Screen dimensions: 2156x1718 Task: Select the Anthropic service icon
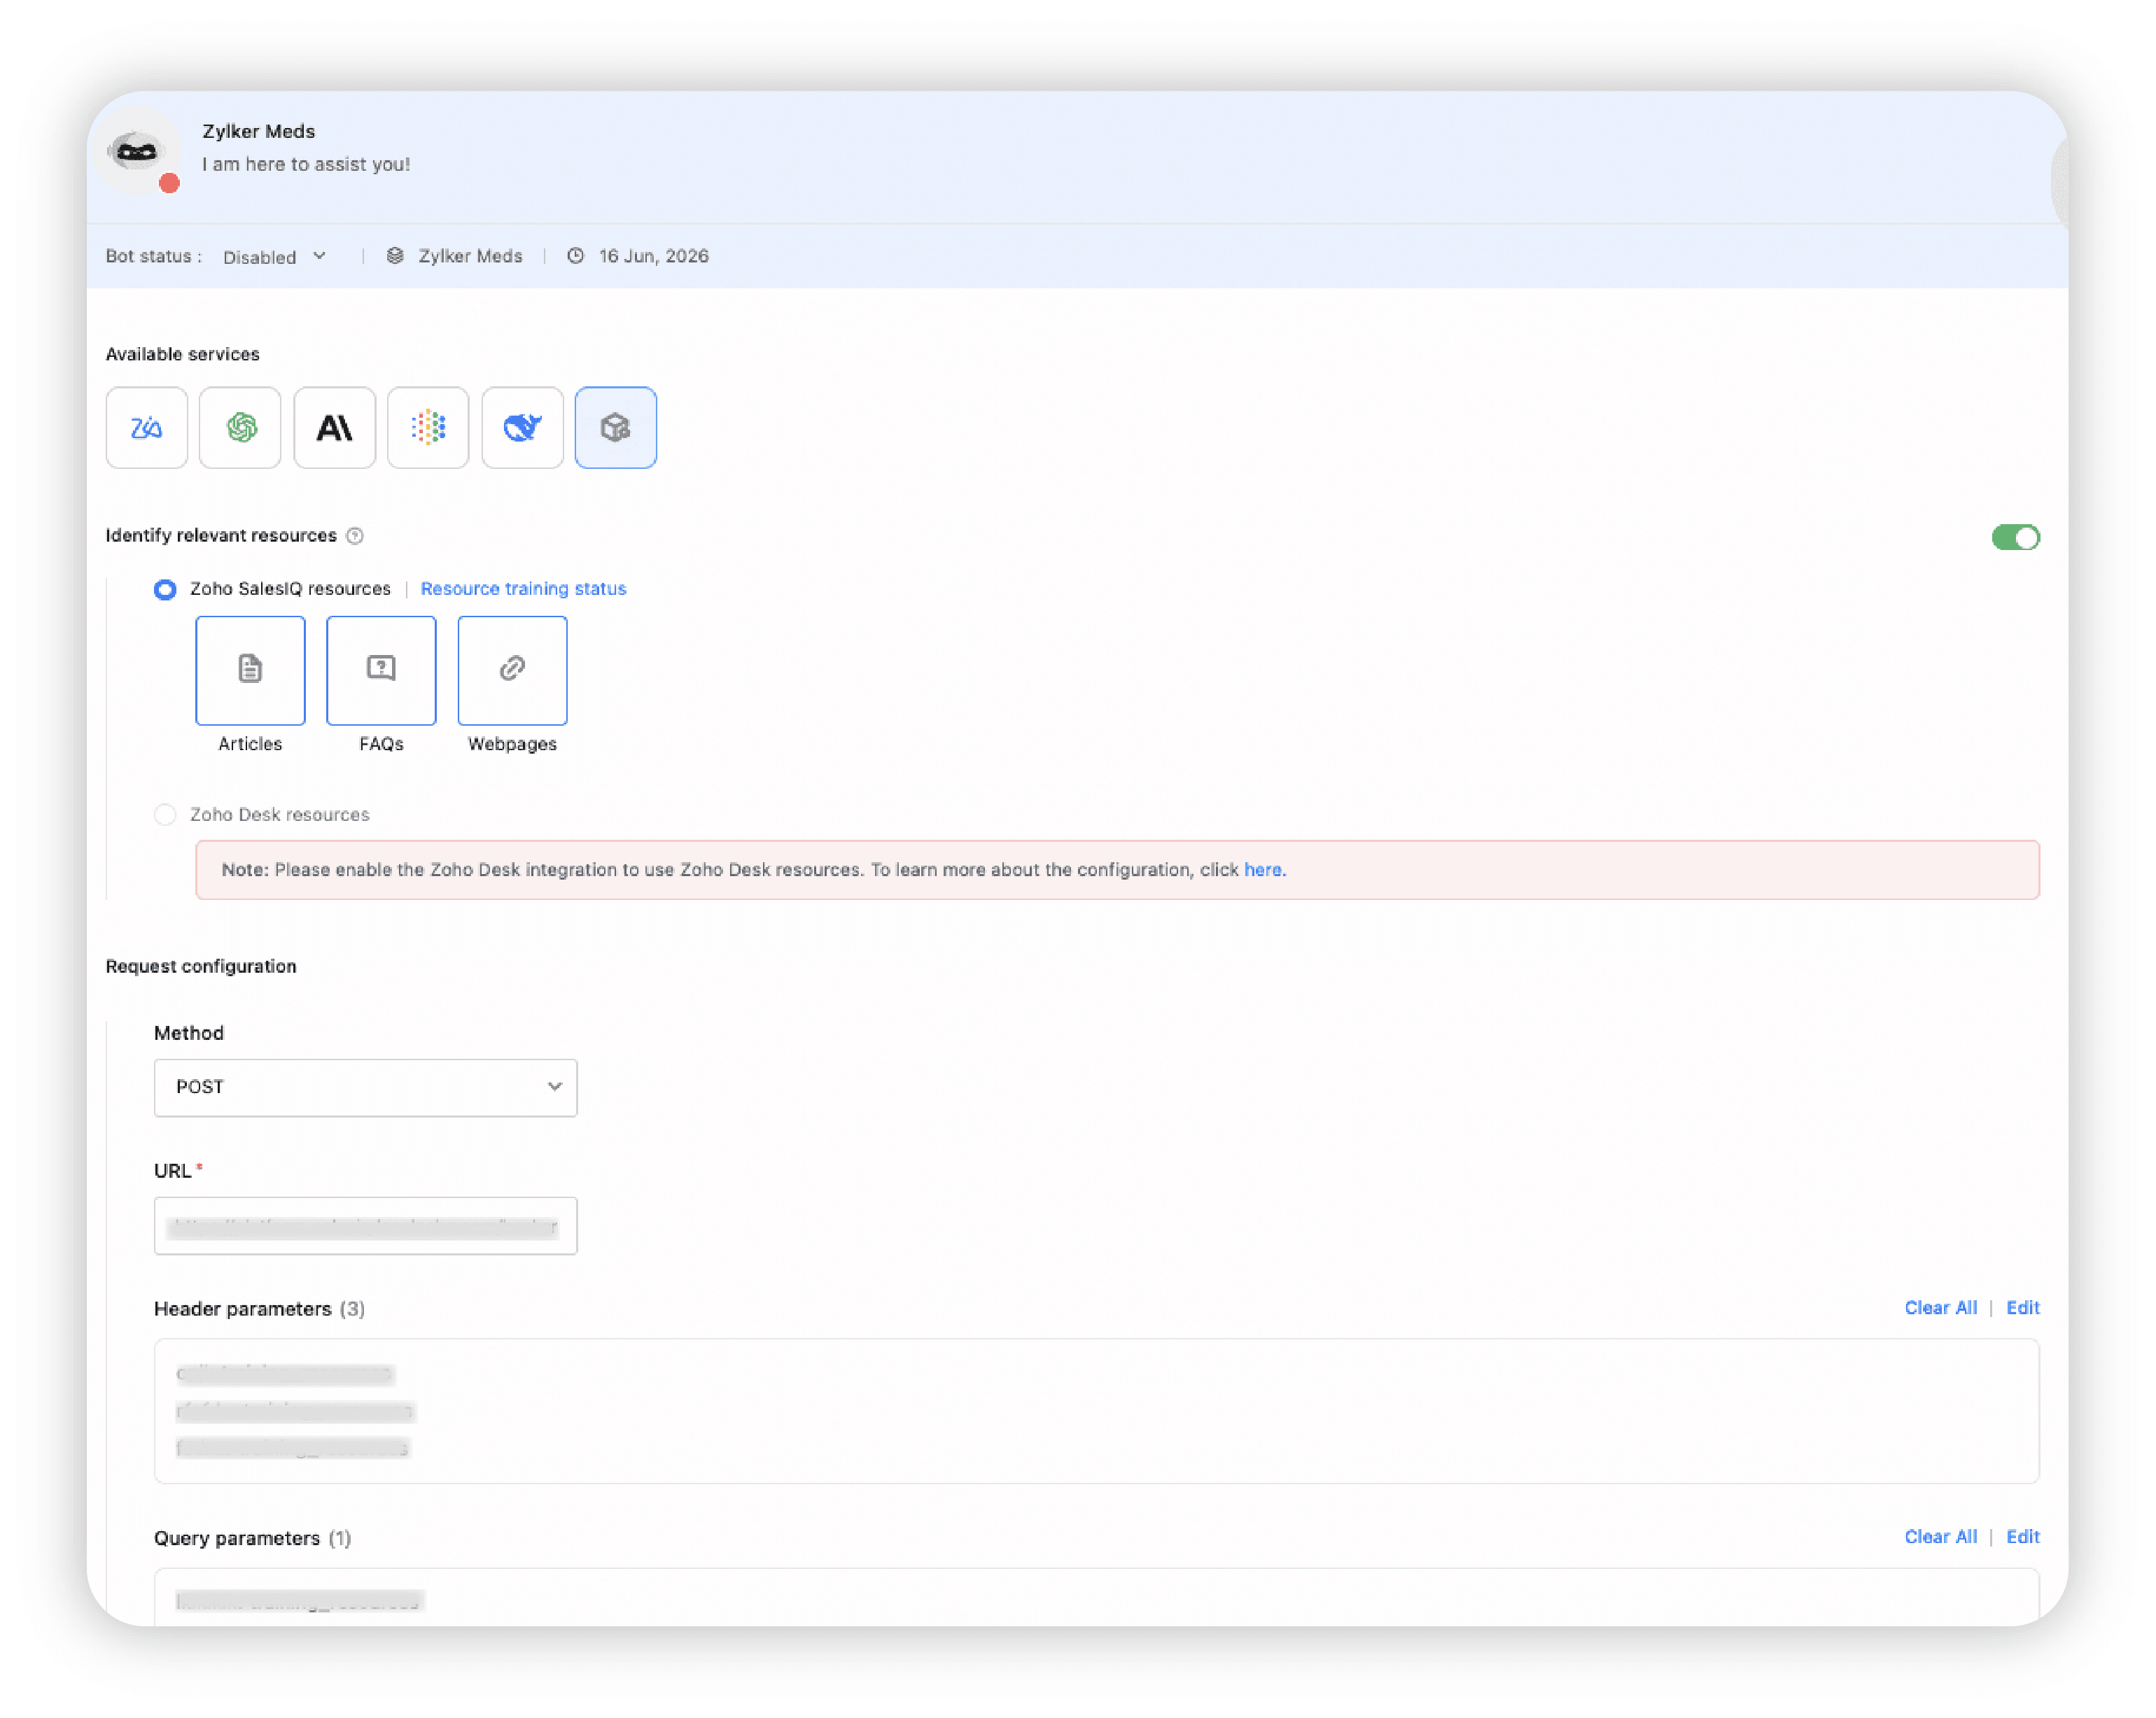click(x=334, y=428)
